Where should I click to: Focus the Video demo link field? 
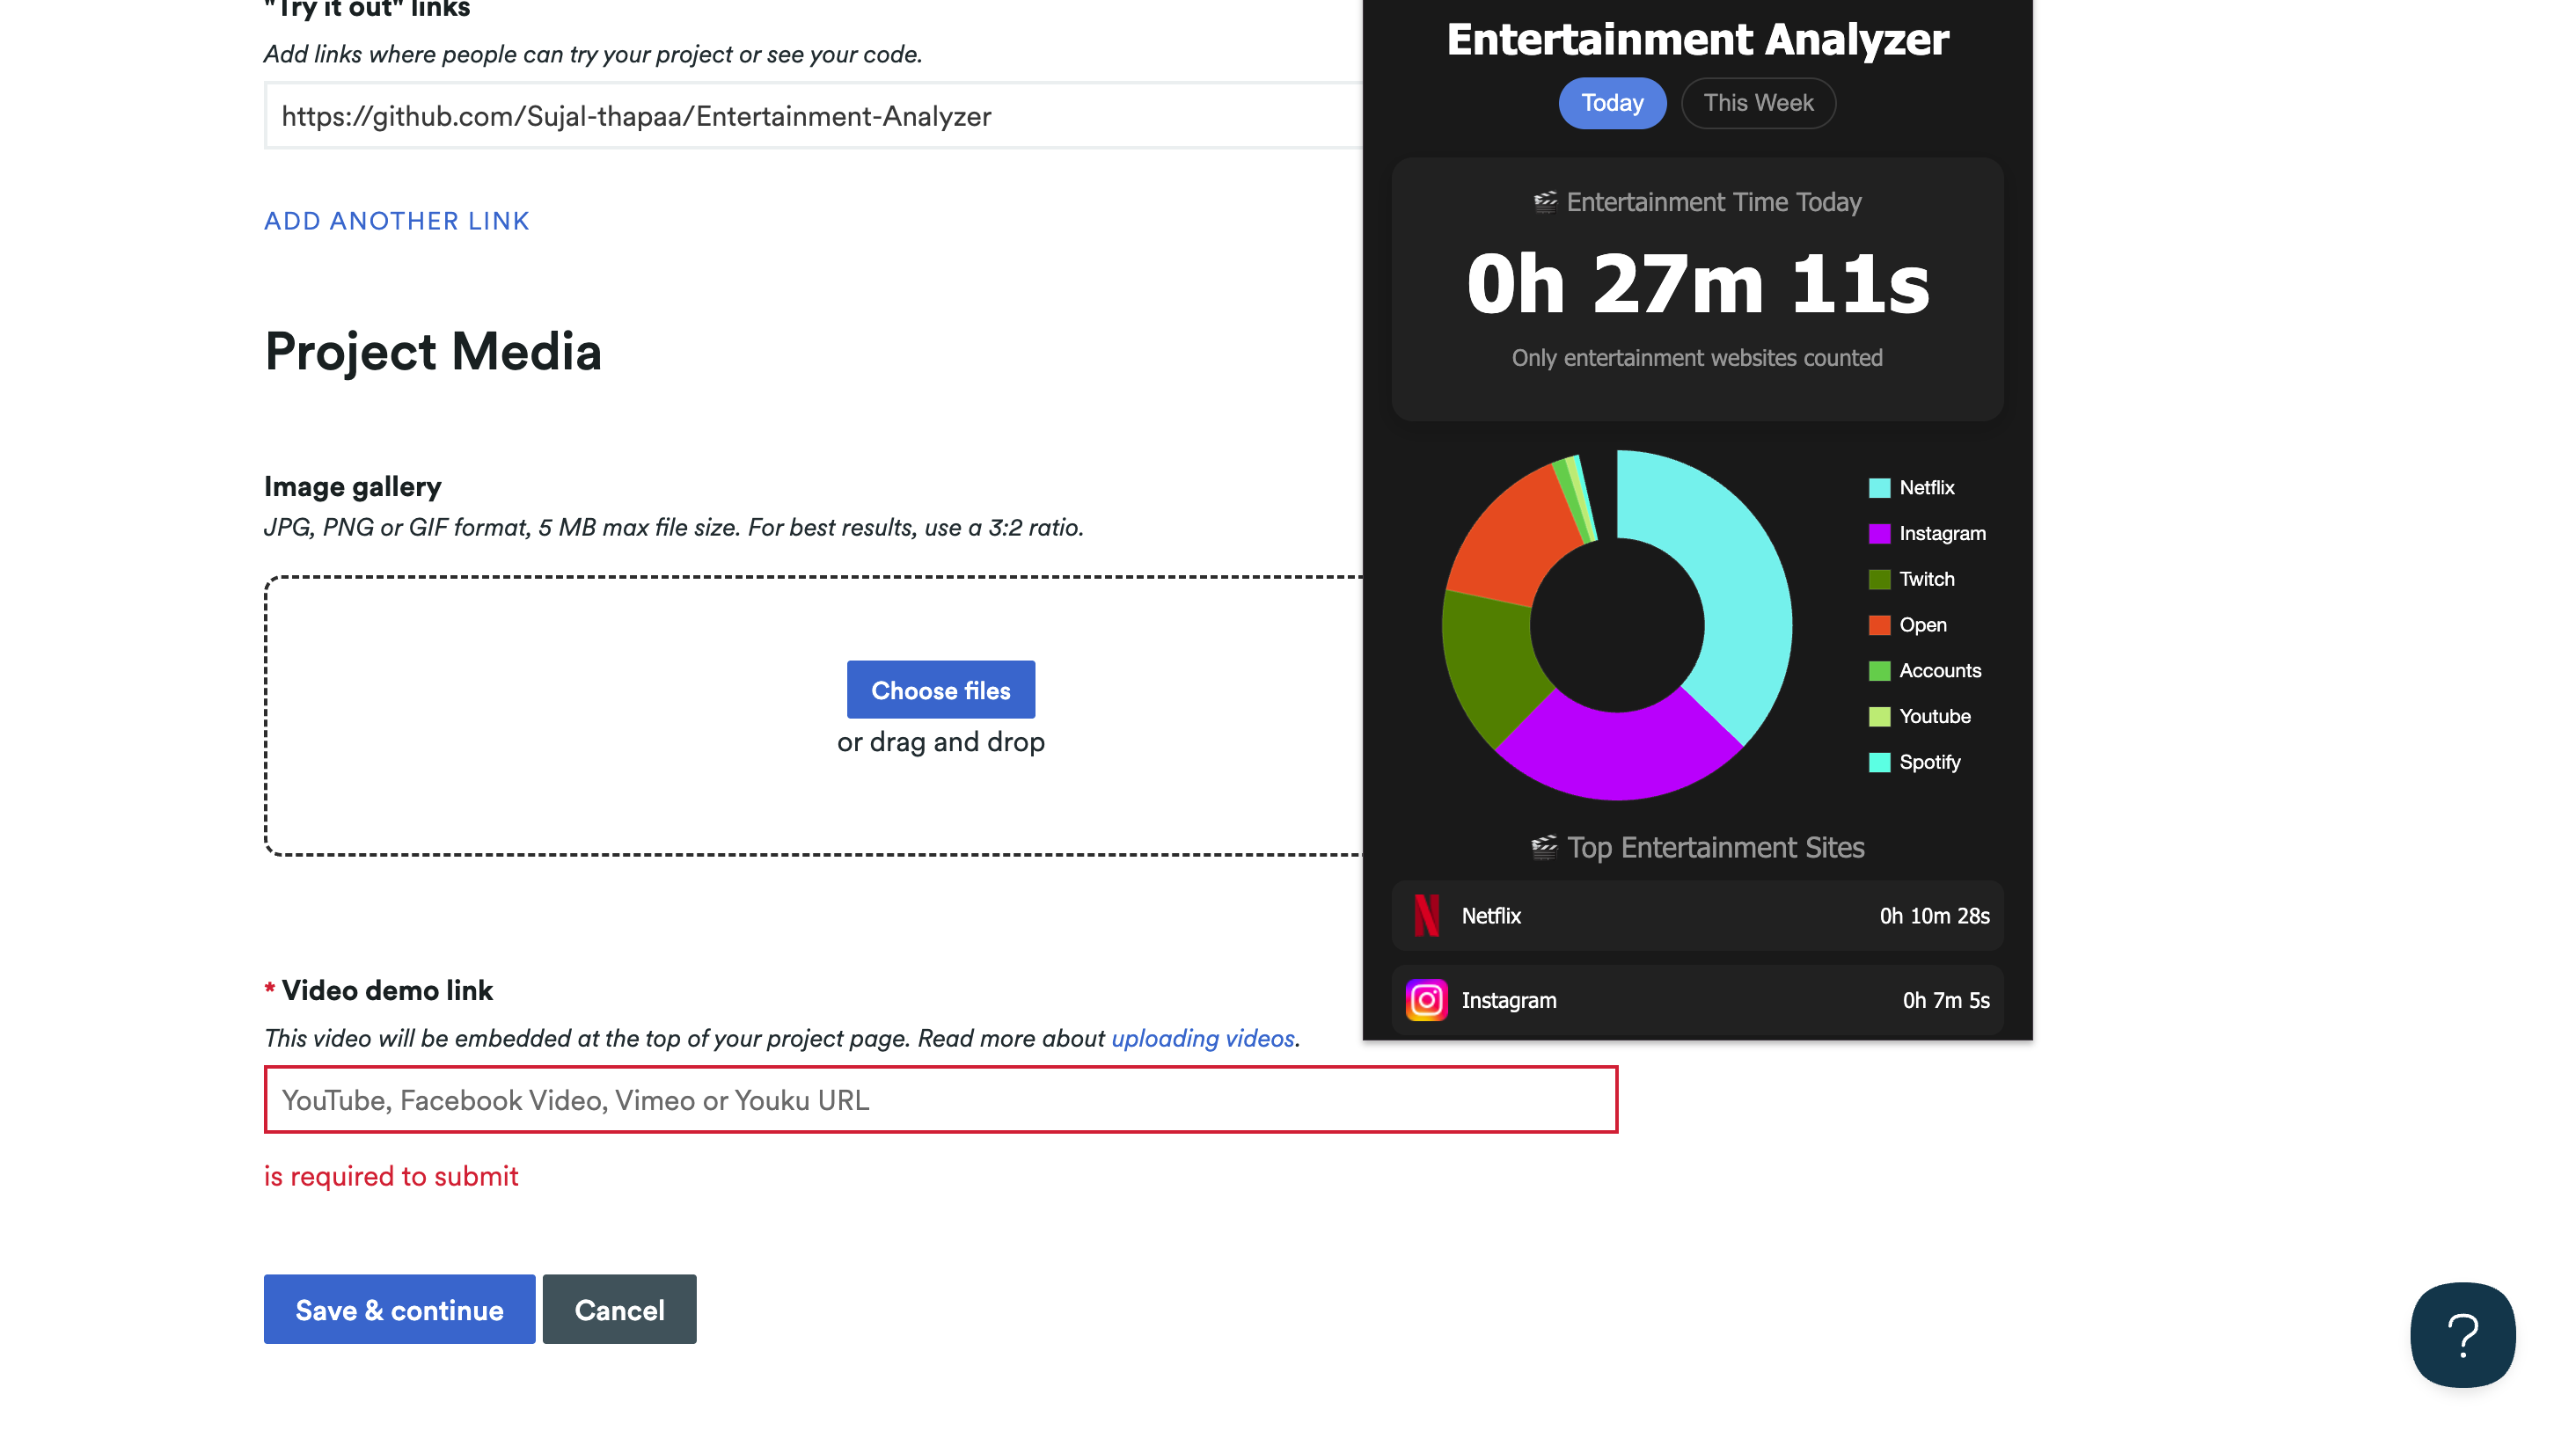[x=940, y=1100]
